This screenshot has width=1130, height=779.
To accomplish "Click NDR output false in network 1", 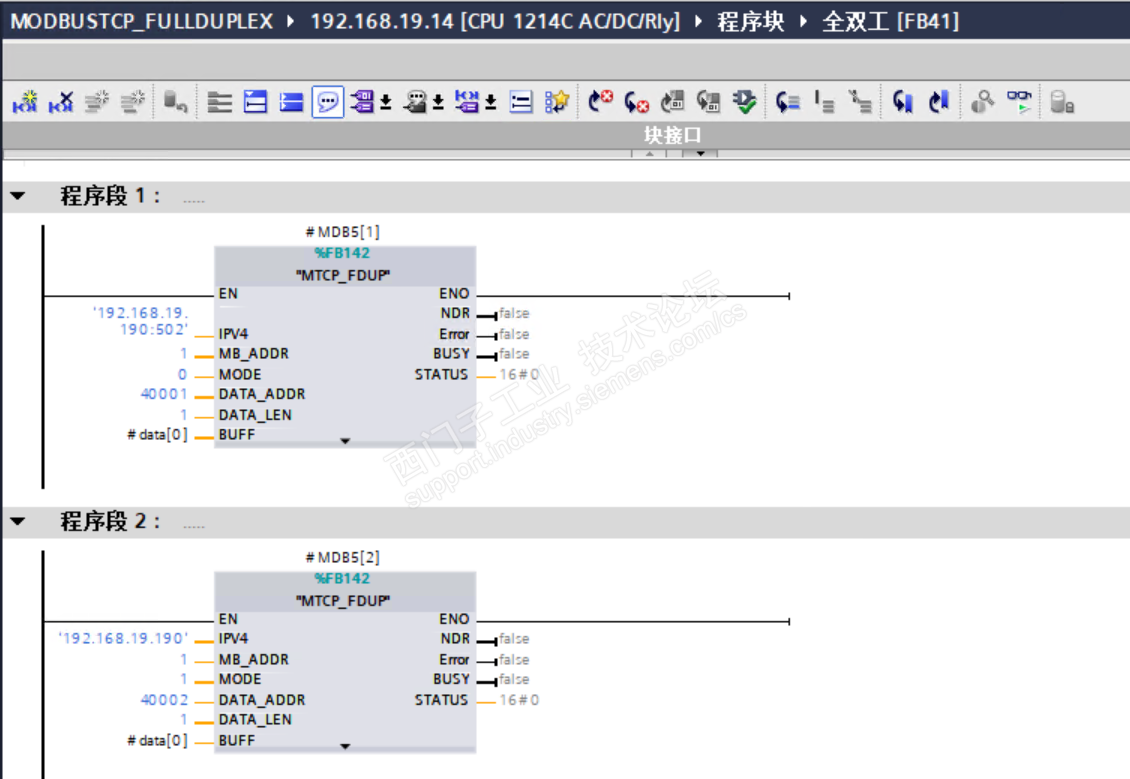I will click(x=514, y=313).
